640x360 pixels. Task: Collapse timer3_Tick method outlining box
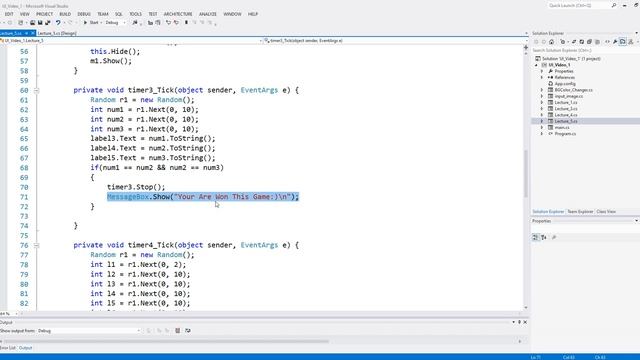pos(36,90)
